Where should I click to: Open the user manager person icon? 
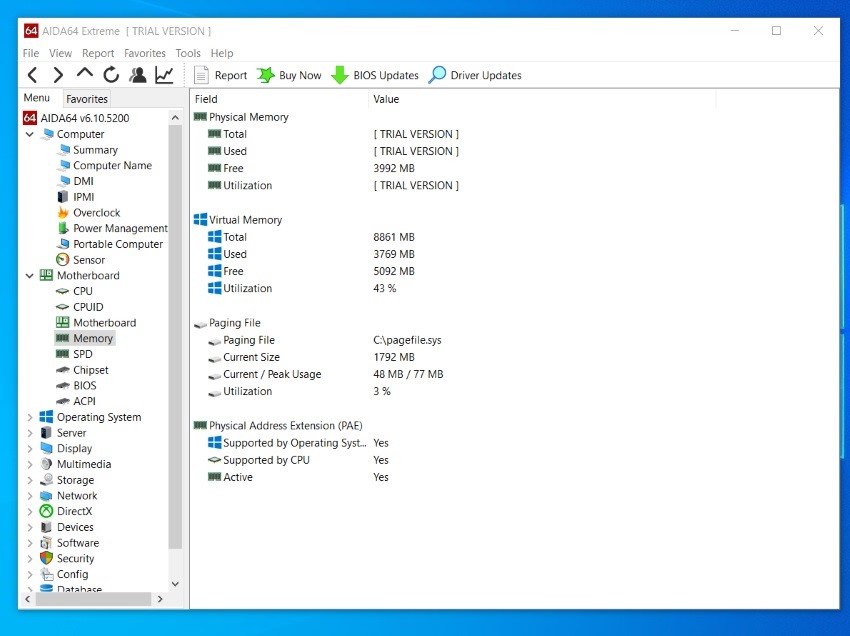coord(138,75)
